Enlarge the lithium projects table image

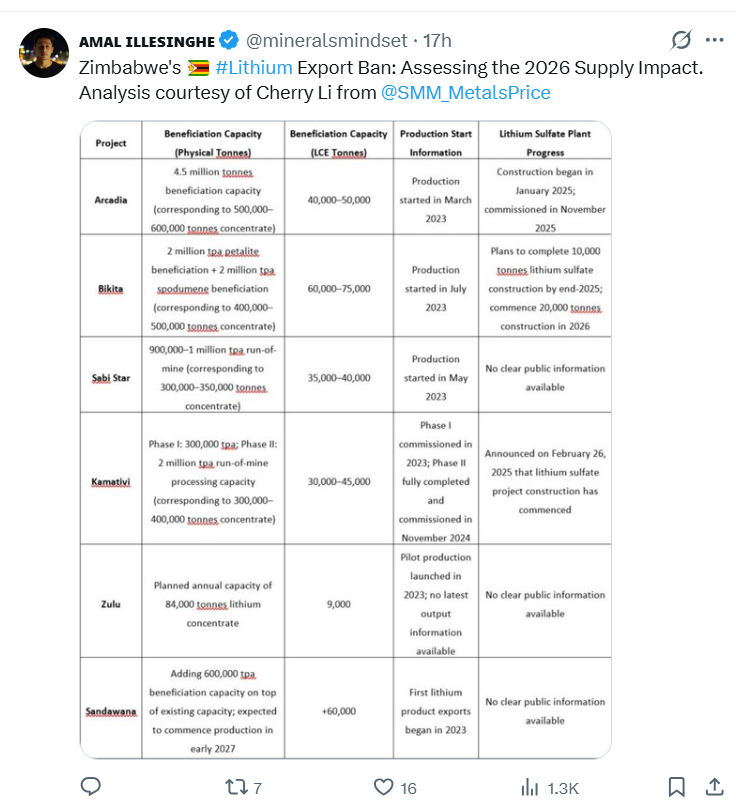345,440
